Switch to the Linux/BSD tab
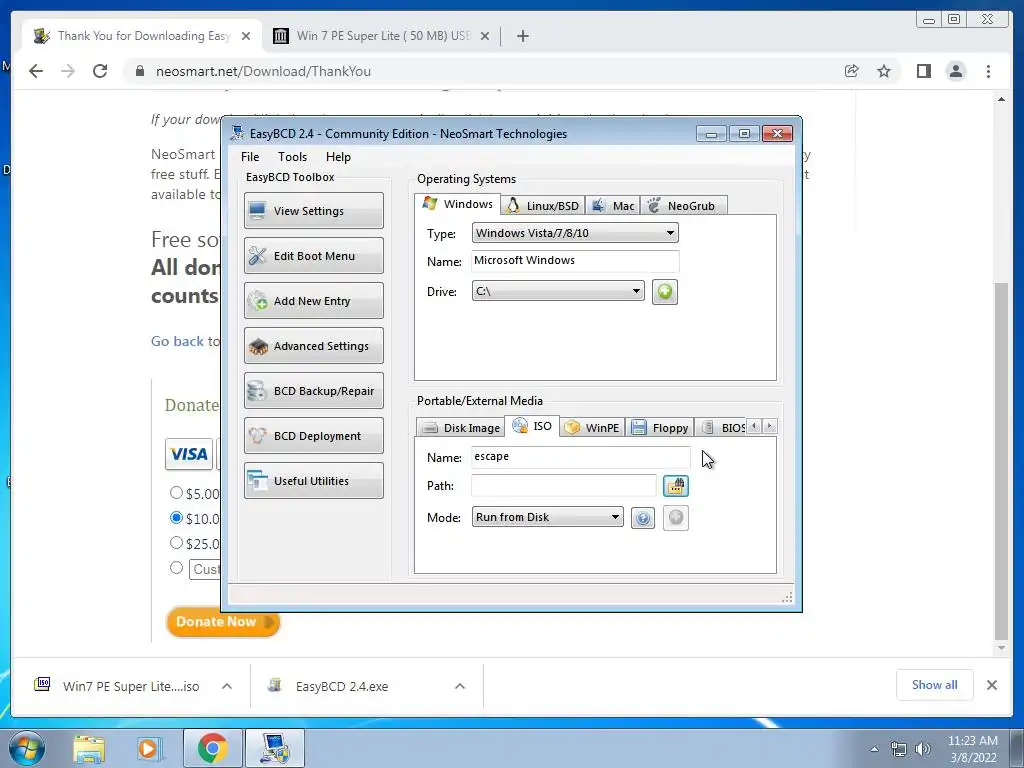 click(x=543, y=206)
